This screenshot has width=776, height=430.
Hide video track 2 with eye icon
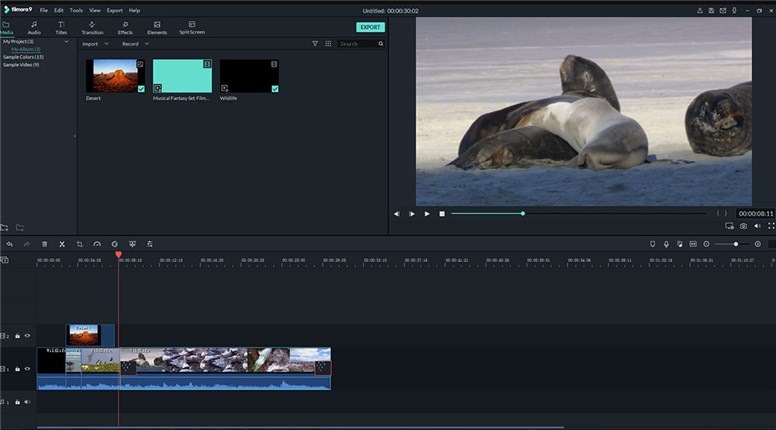[x=27, y=335]
